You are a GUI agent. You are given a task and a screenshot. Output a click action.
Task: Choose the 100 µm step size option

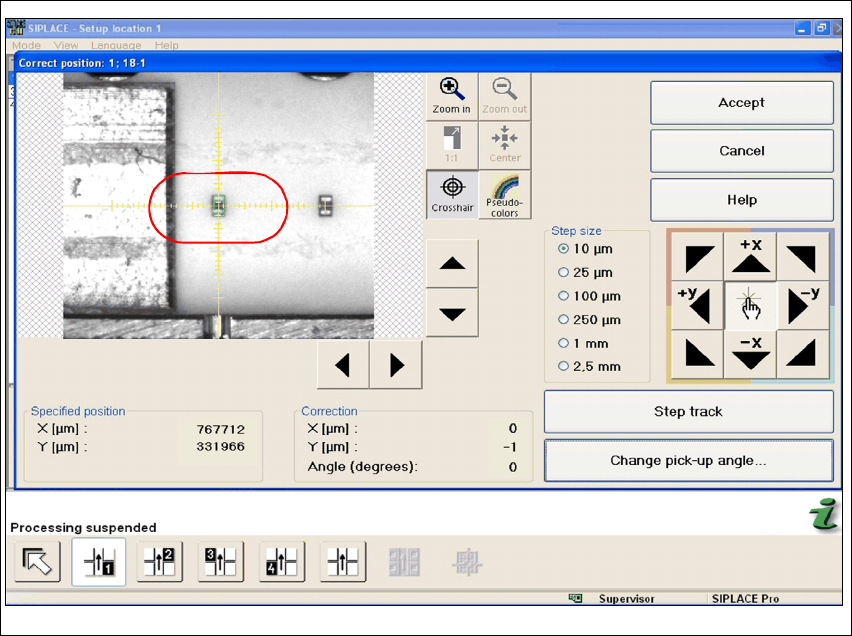564,296
